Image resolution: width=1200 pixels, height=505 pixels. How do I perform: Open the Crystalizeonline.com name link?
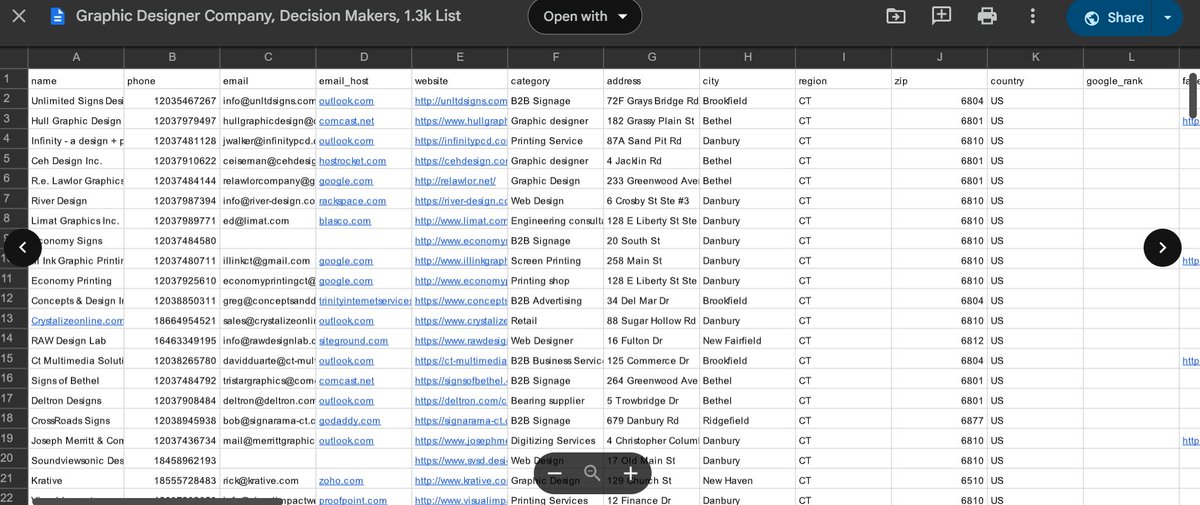coord(77,321)
